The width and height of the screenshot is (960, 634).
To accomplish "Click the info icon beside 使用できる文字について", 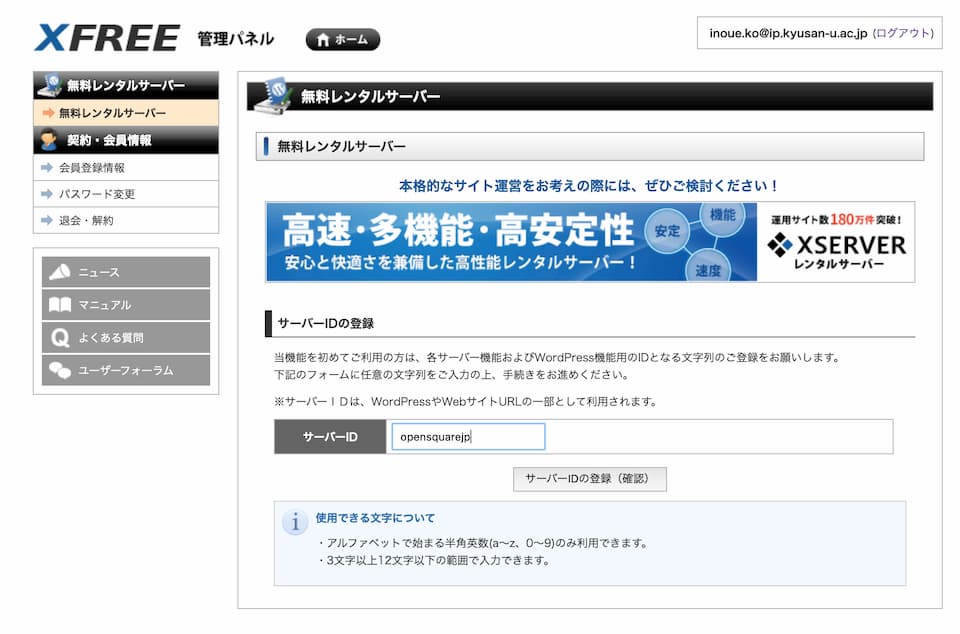I will pos(294,522).
